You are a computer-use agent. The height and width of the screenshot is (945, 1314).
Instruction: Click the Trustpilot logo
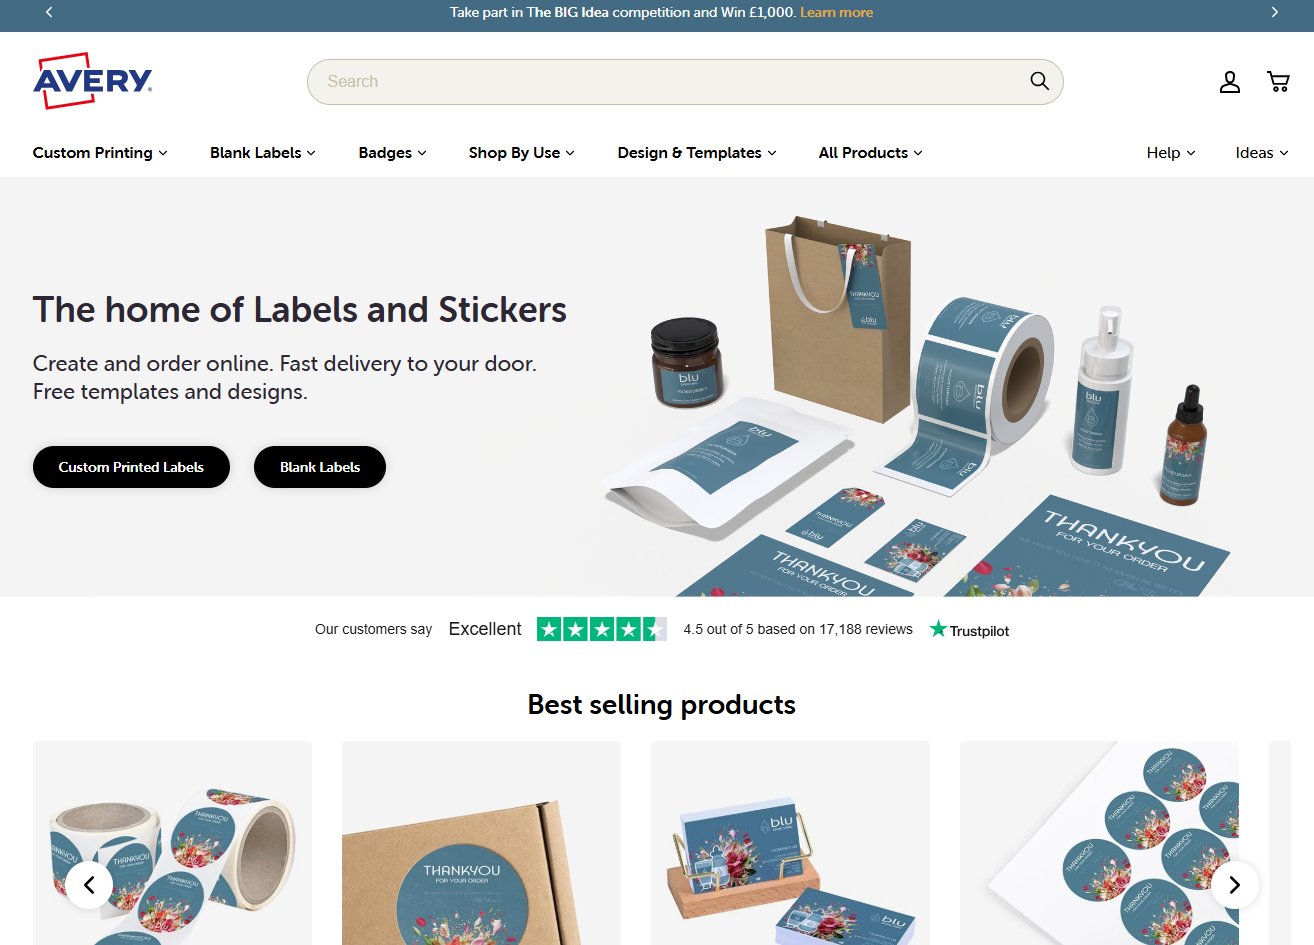tap(969, 630)
